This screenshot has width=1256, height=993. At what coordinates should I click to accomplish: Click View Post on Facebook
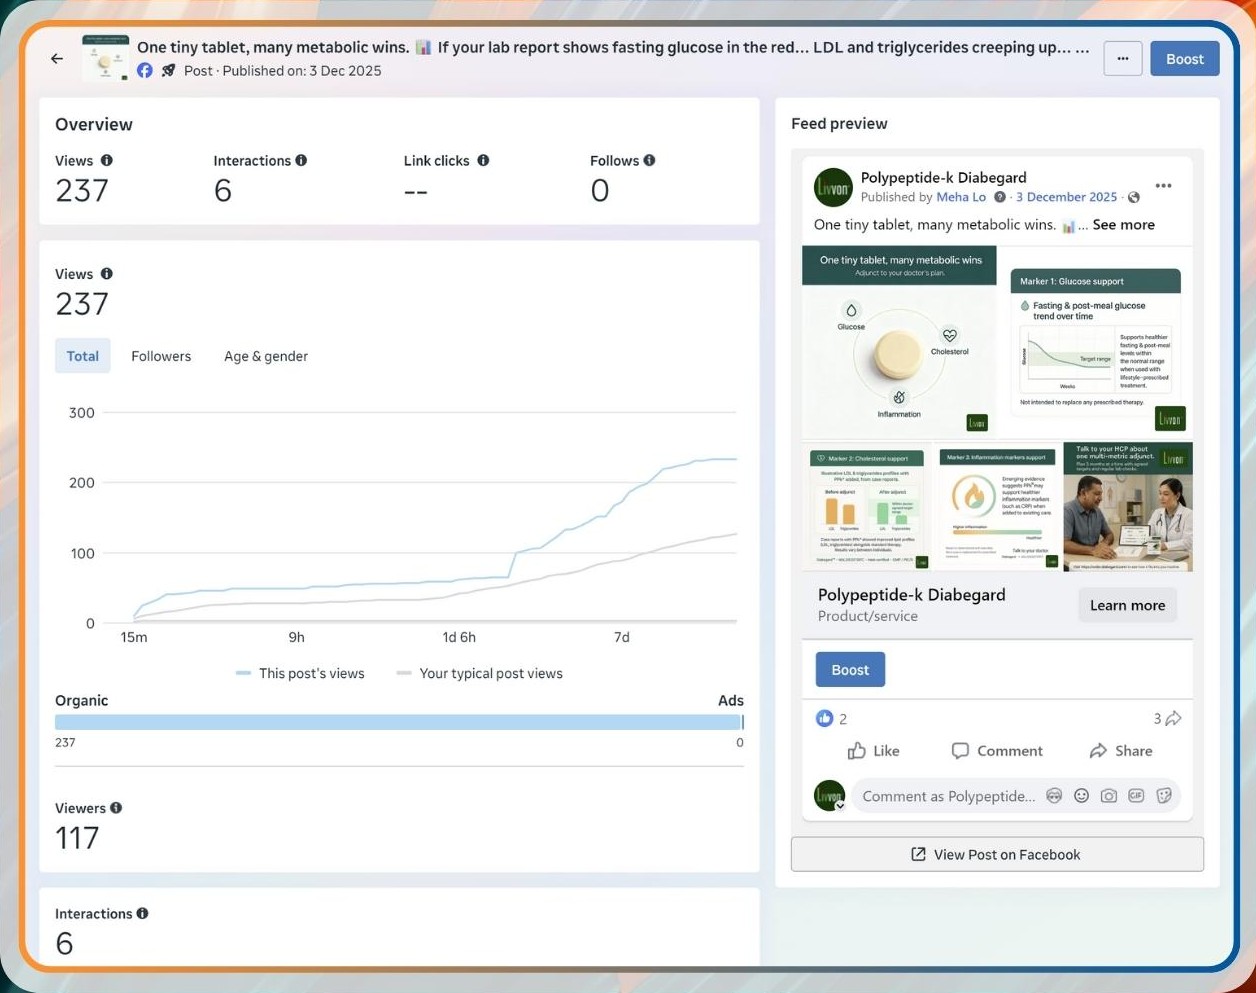pyautogui.click(x=996, y=855)
